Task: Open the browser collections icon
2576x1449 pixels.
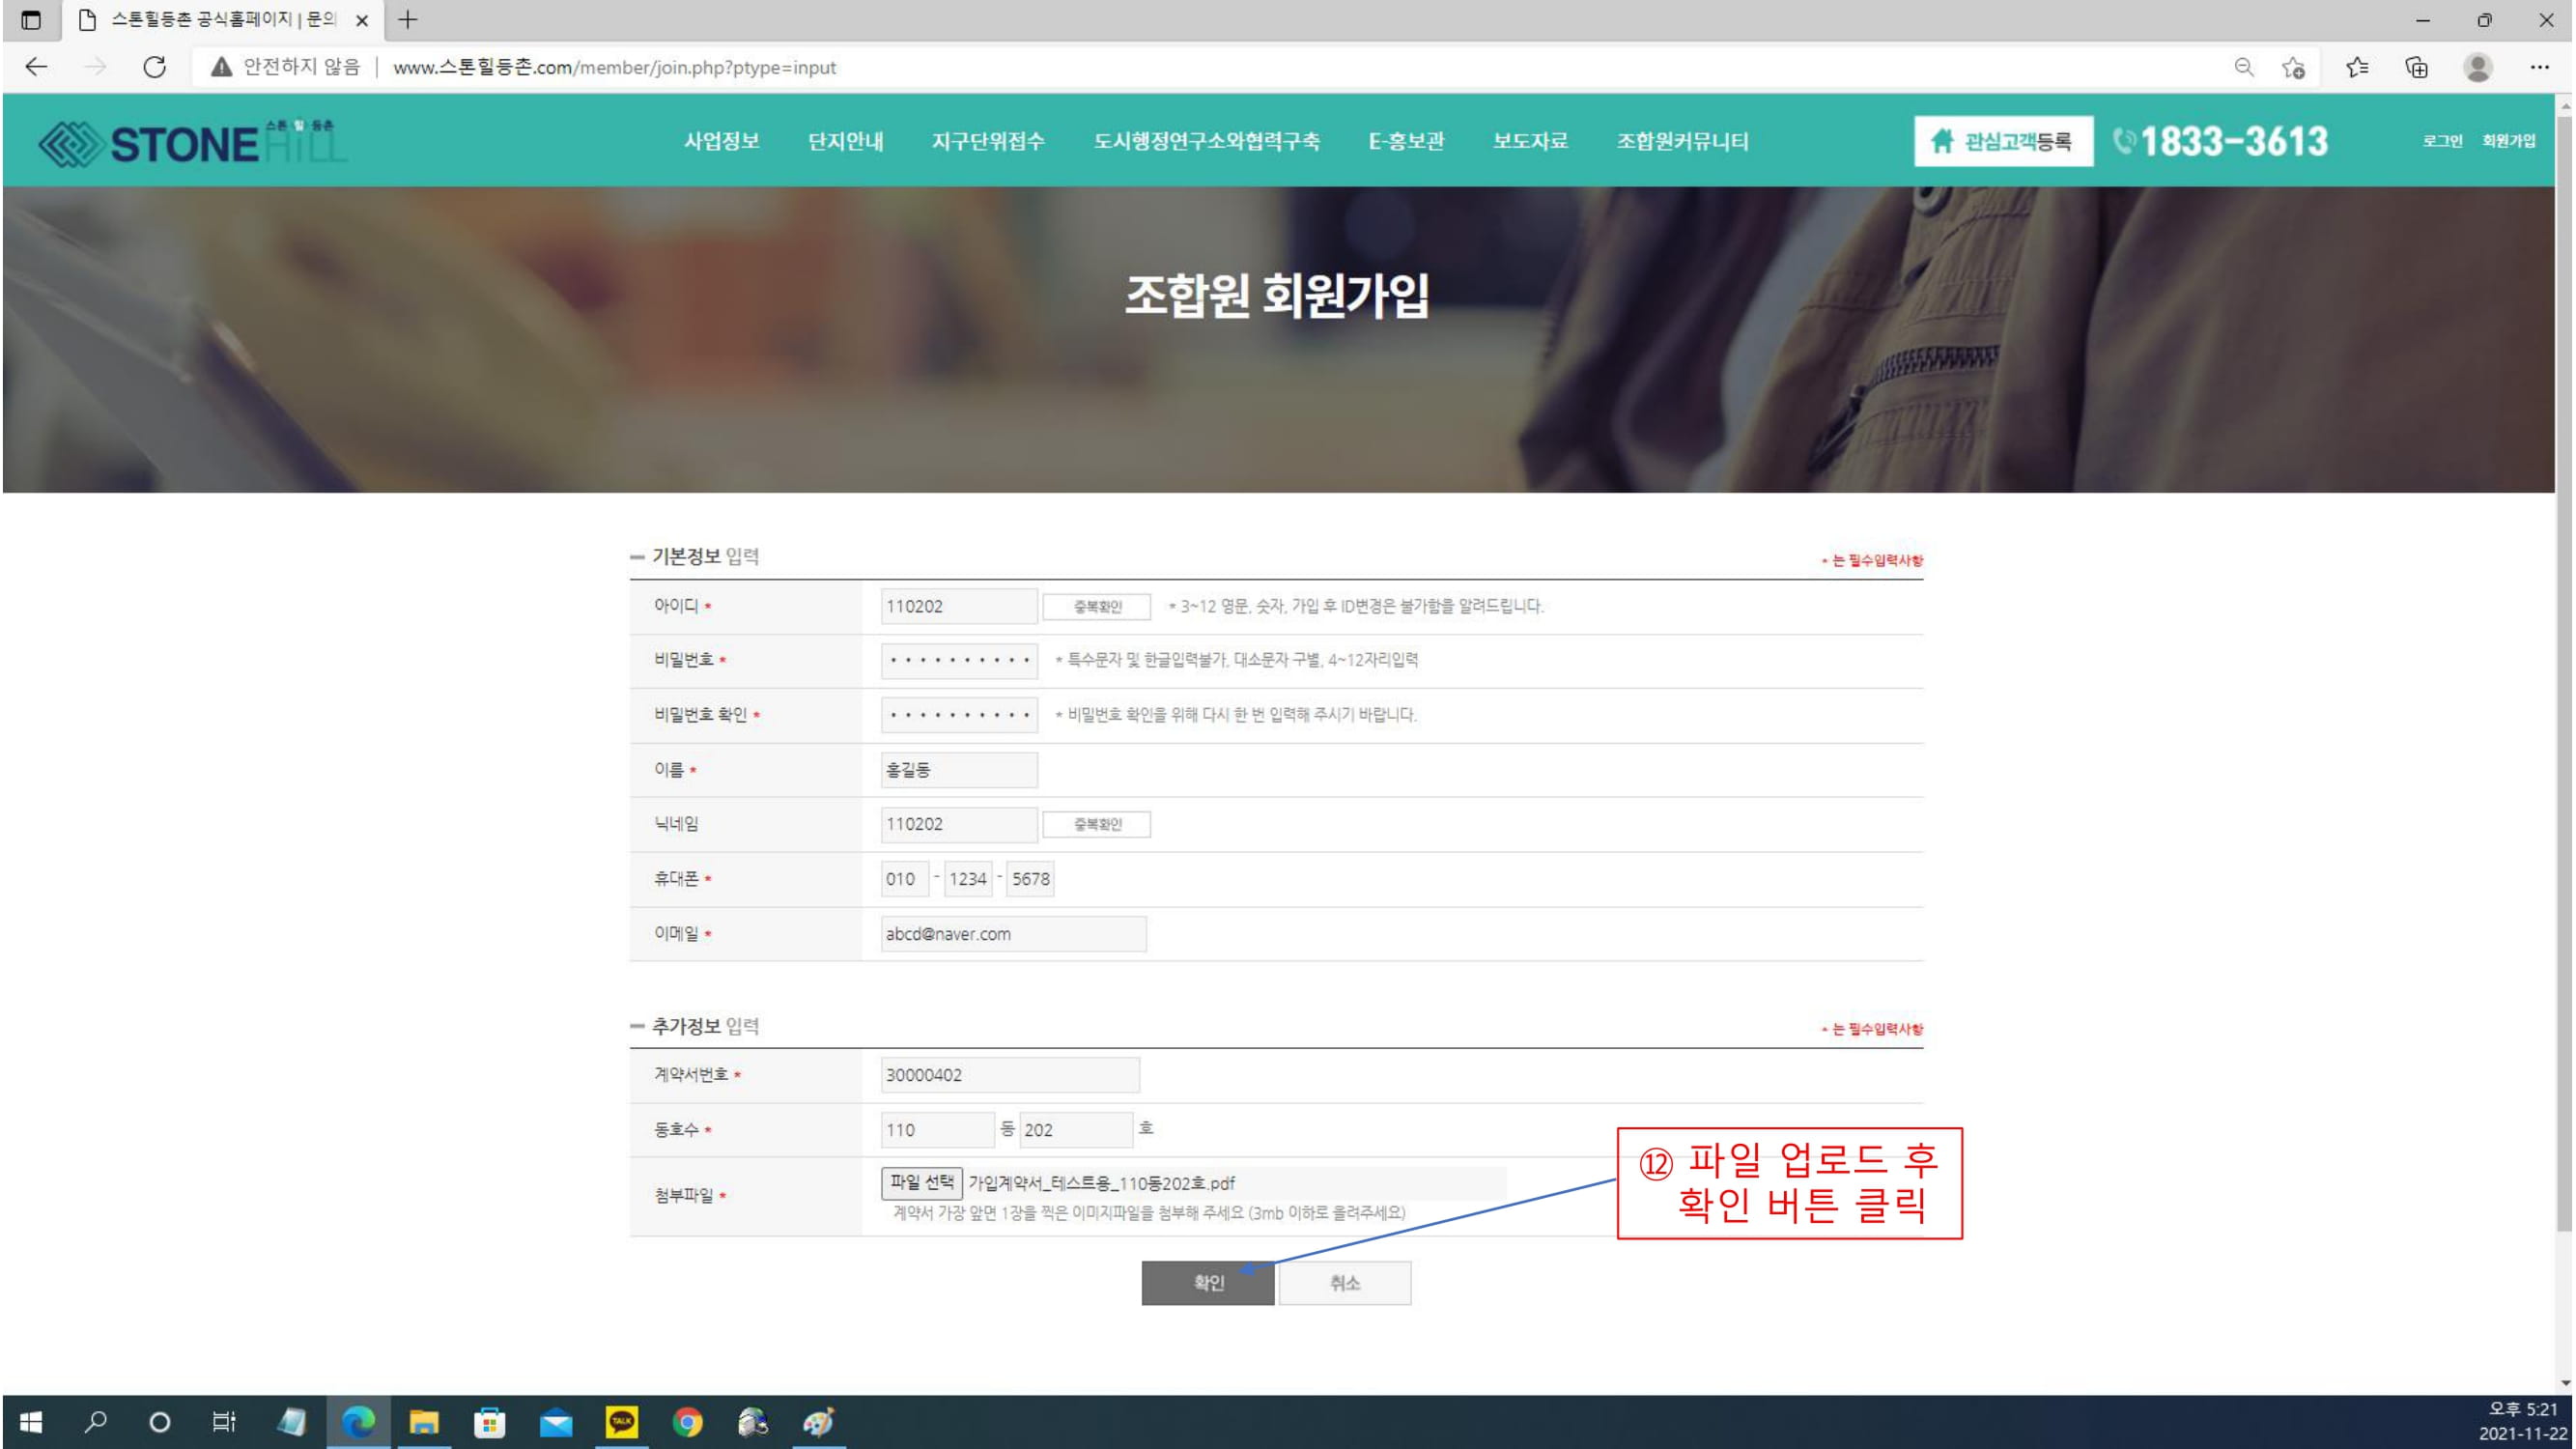Action: (2416, 67)
